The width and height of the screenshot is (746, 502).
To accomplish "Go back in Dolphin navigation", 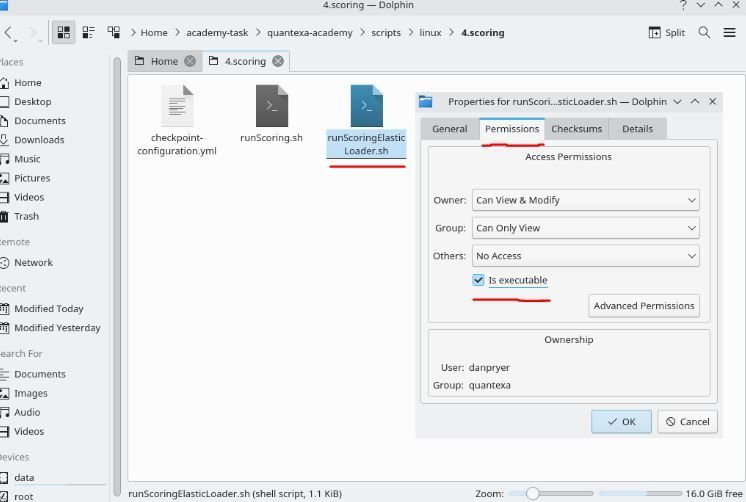I will click(x=8, y=32).
